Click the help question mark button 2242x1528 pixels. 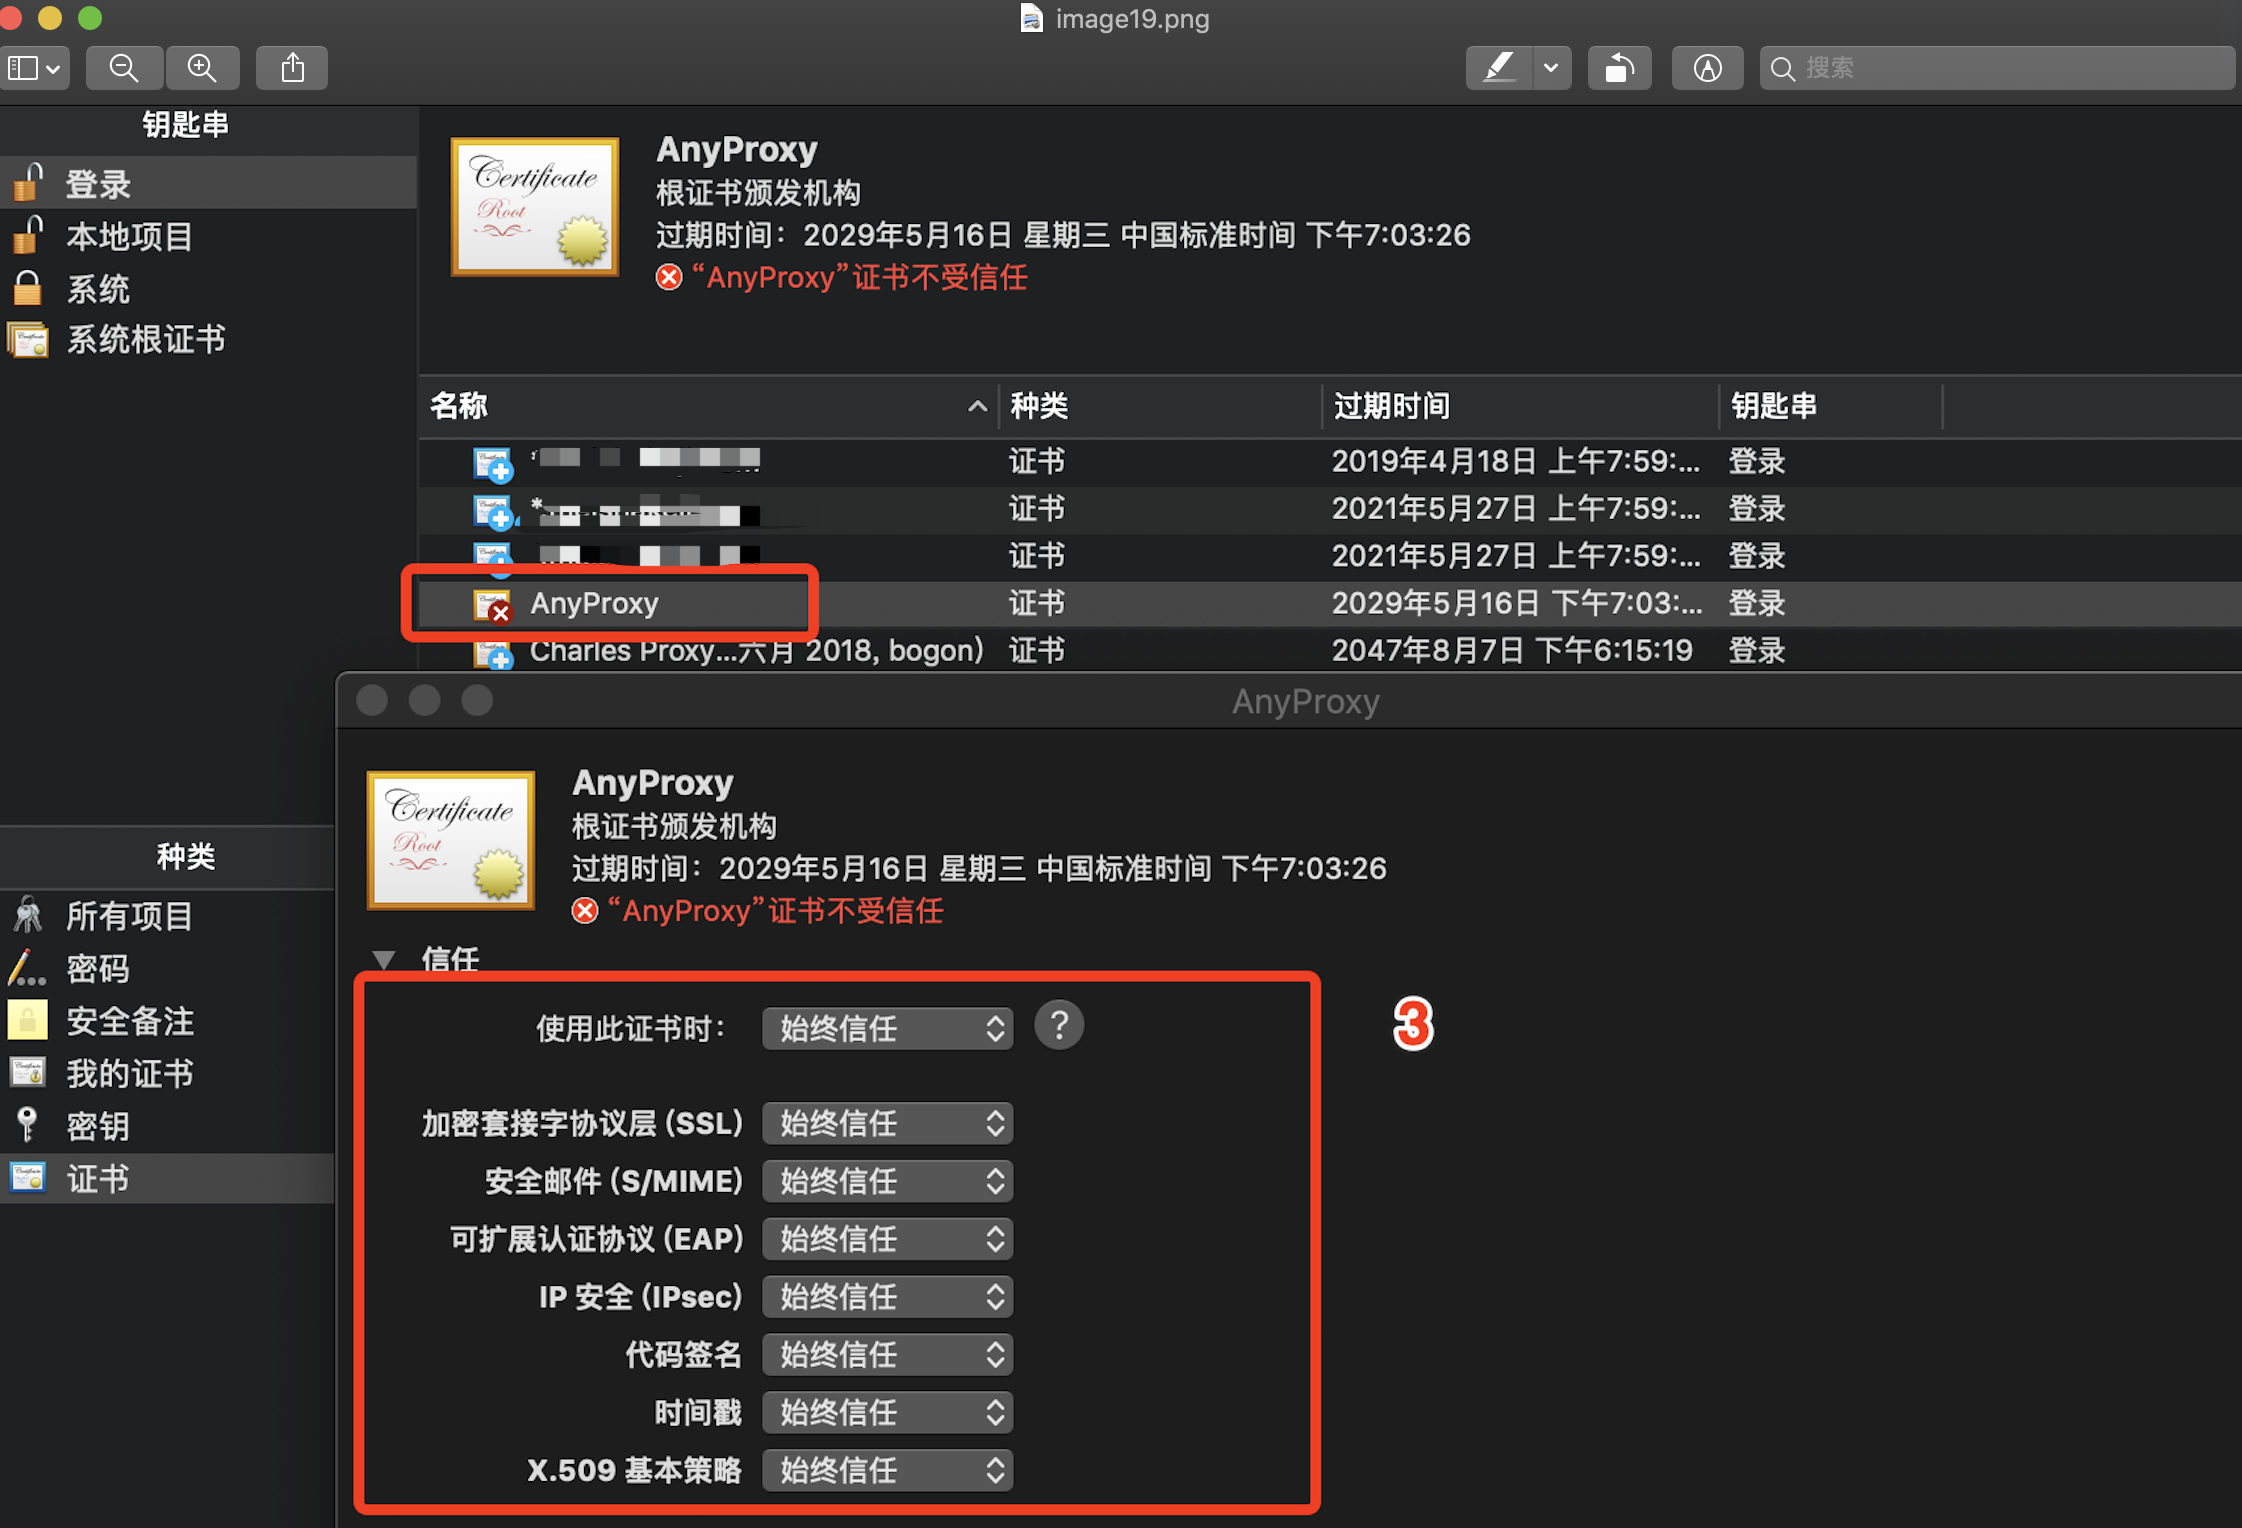(1059, 1025)
